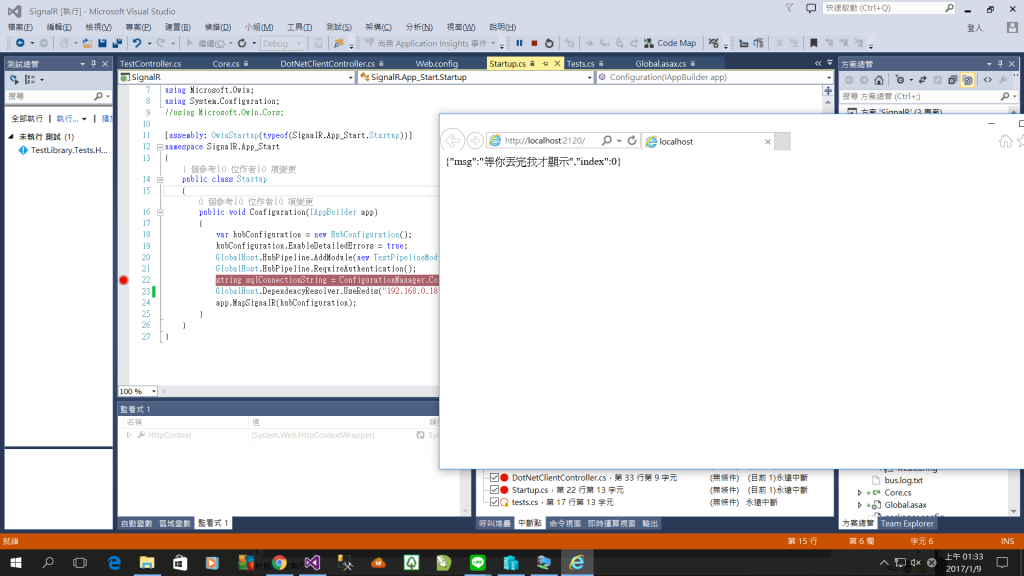
Task: Open File Explorer from the taskbar
Action: pyautogui.click(x=147, y=562)
